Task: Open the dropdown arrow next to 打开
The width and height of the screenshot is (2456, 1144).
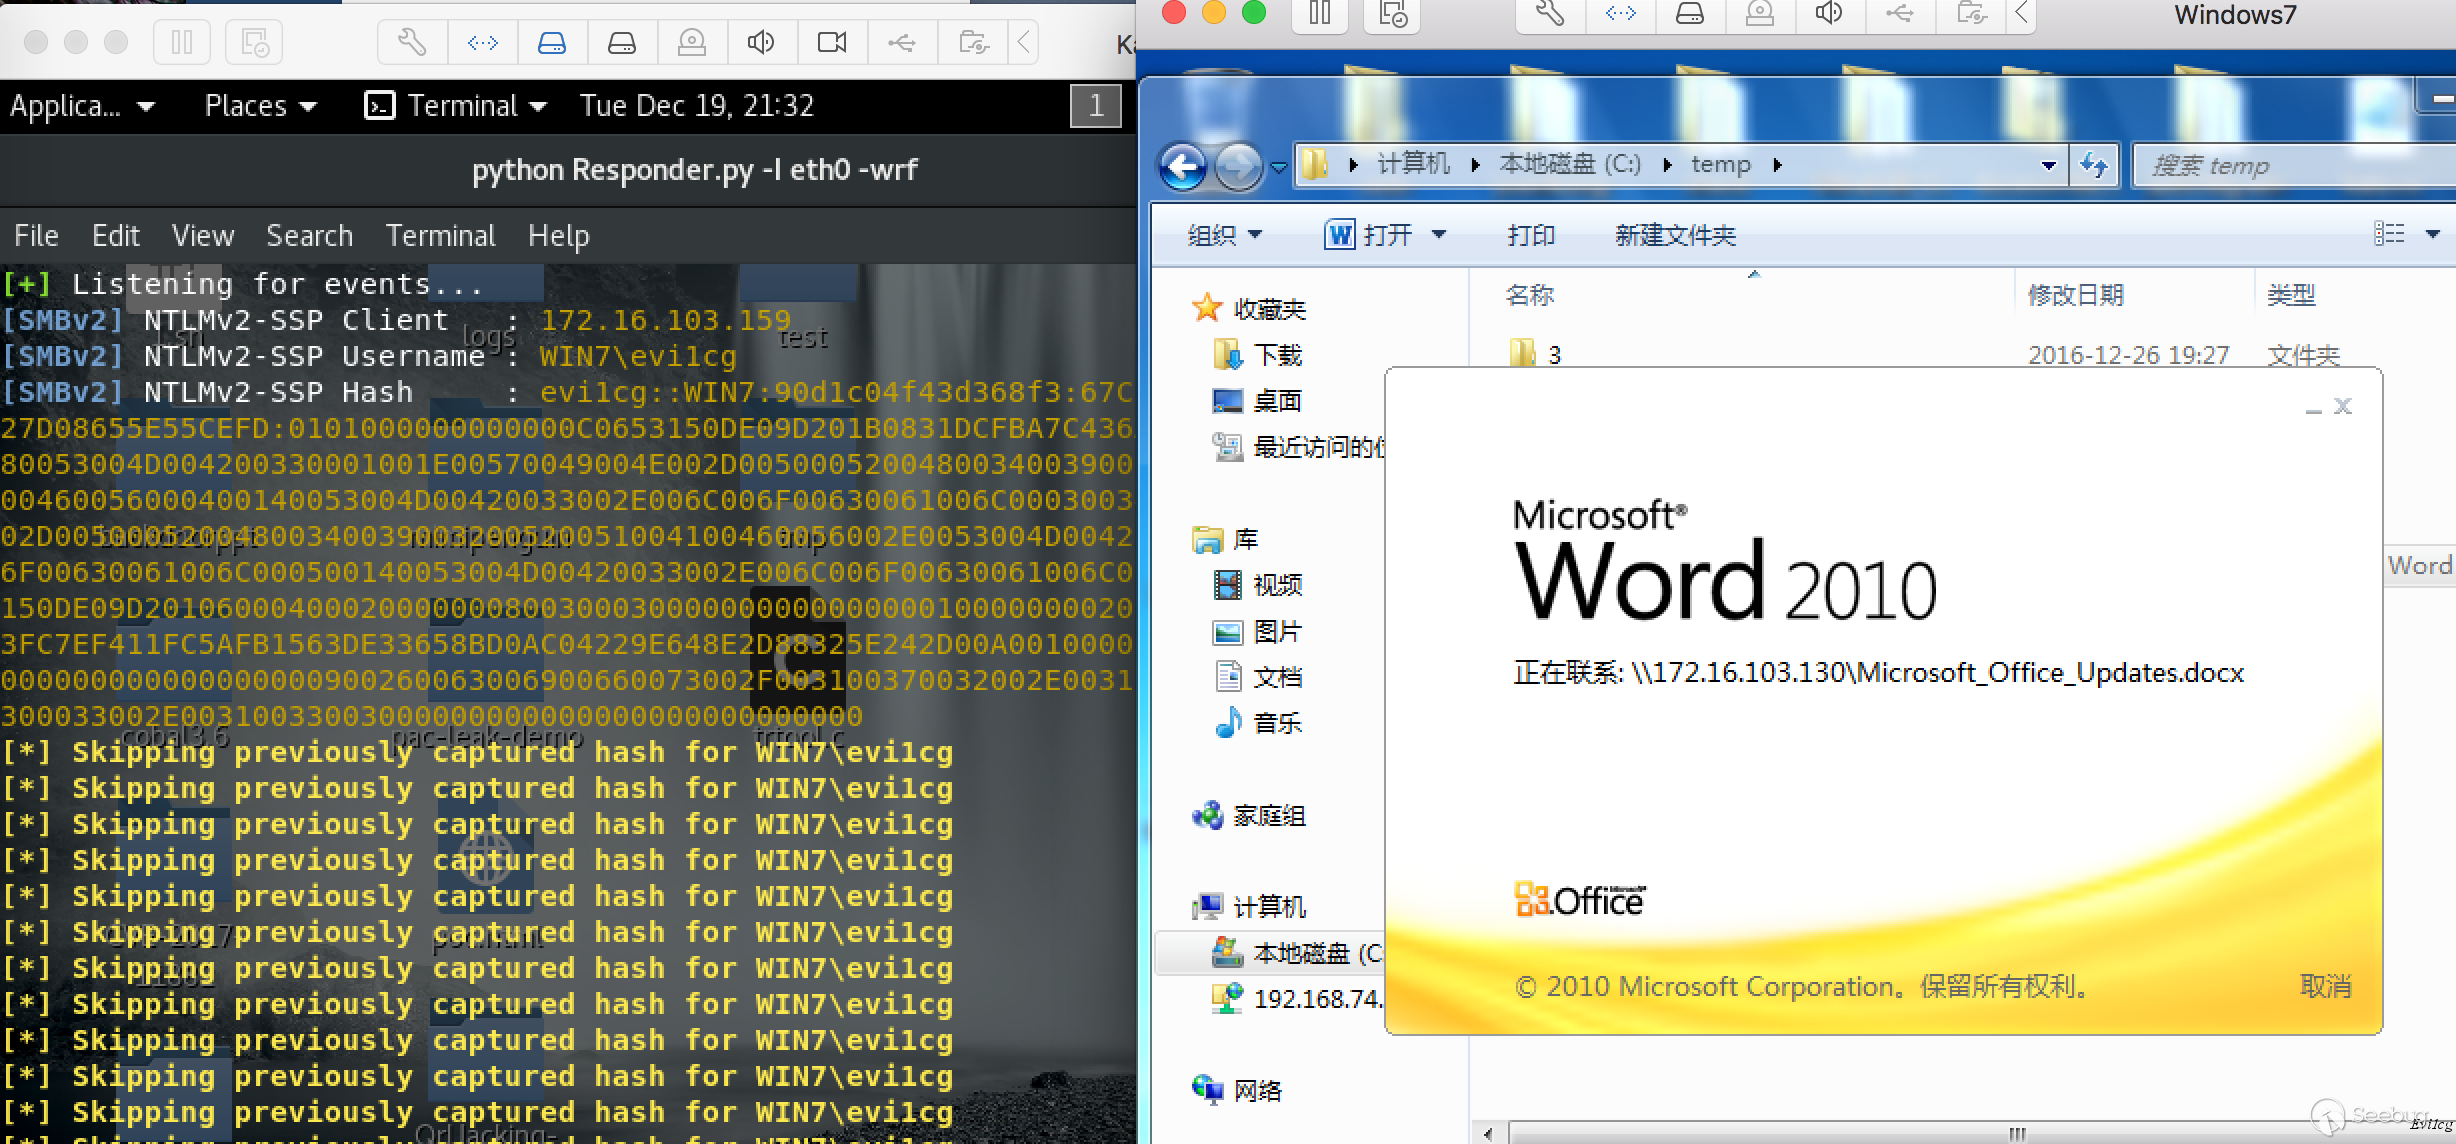Action: click(1439, 235)
